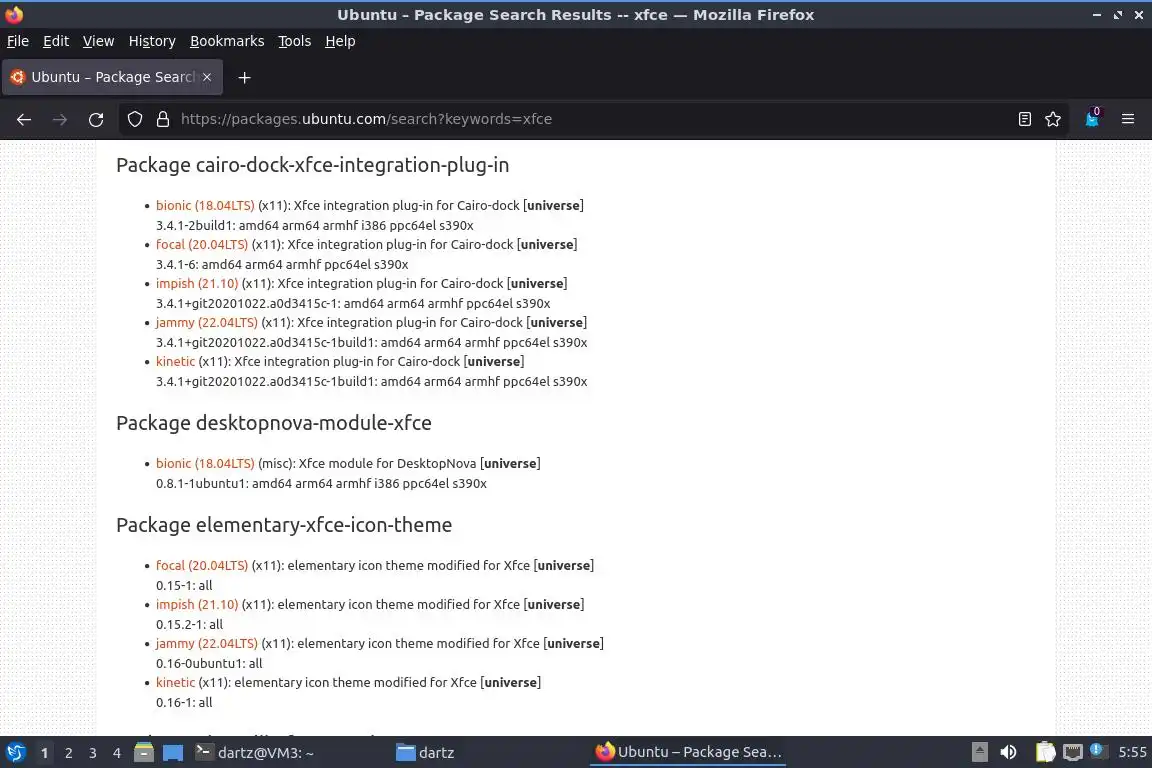Viewport: 1152px width, 768px height.
Task: Open the Help menu
Action: coord(340,41)
